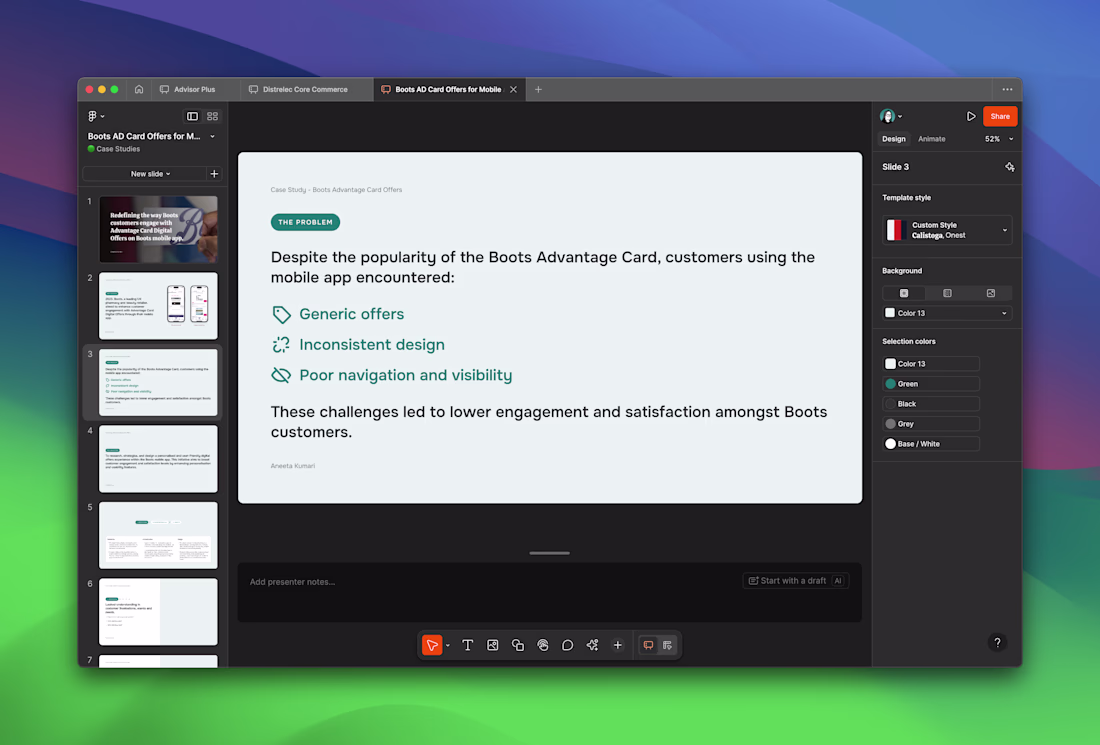Select slide 5 thumbnail
The height and width of the screenshot is (745, 1100).
(x=158, y=535)
